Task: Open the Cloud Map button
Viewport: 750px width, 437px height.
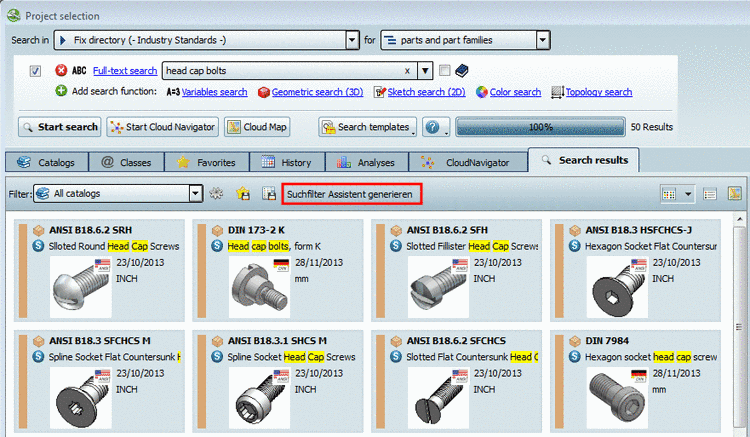Action: tap(257, 127)
